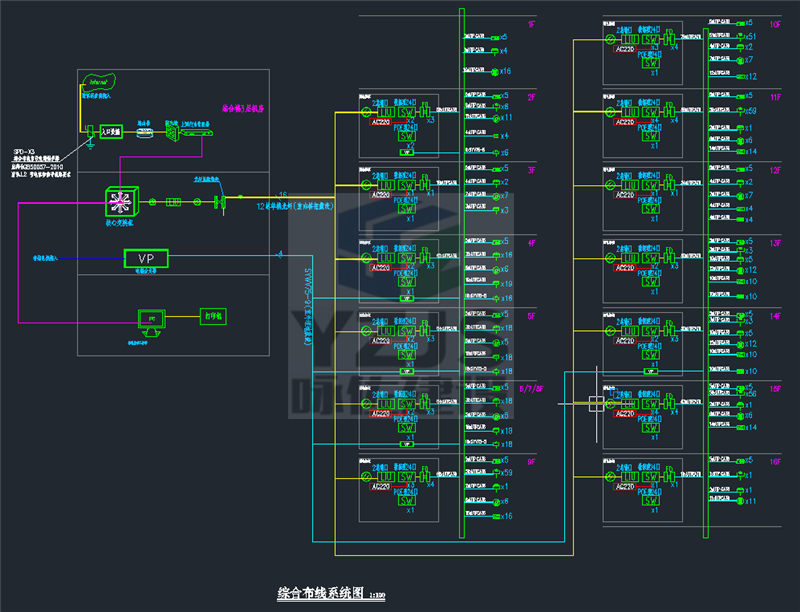Select the 12F floor label

pos(776,170)
